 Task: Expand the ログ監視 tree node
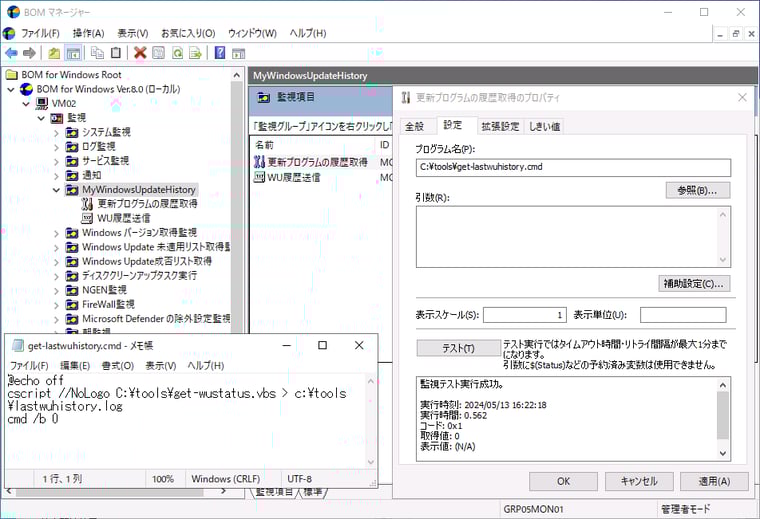(56, 147)
